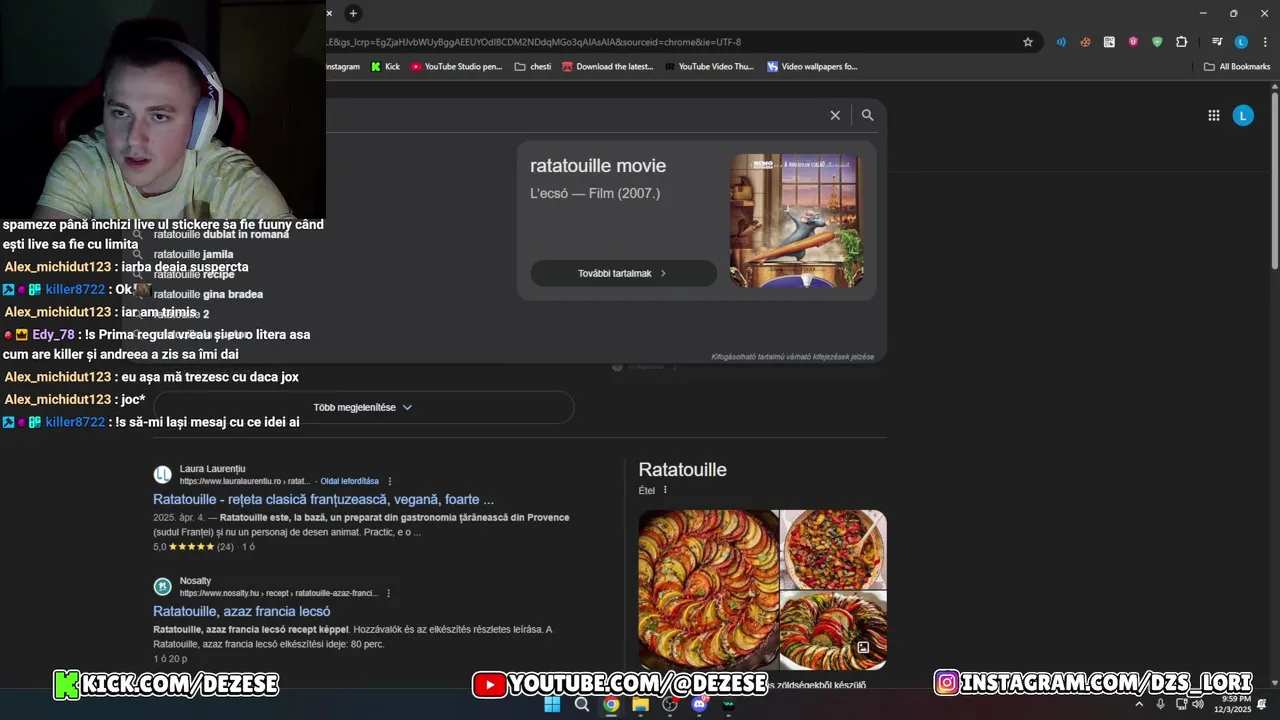The height and width of the screenshot is (720, 1280).
Task: Open Windows taskbar Search
Action: pyautogui.click(x=582, y=704)
